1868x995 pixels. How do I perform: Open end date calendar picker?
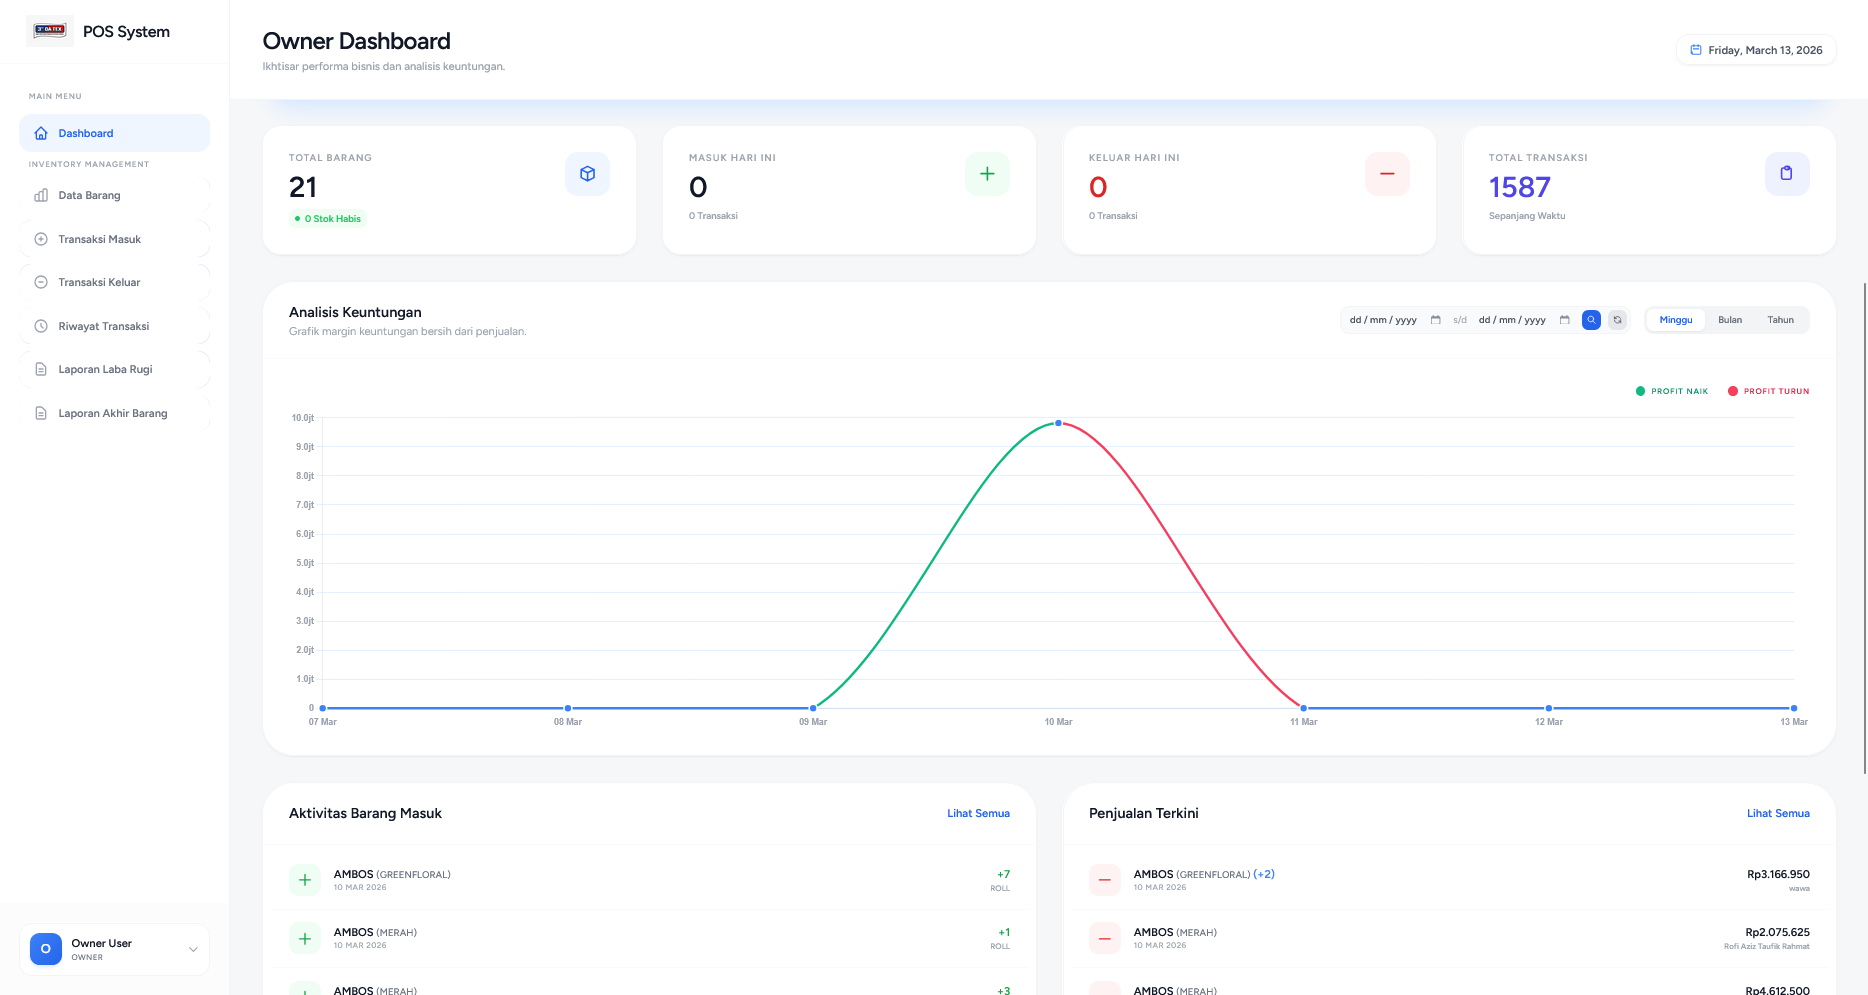[1565, 320]
